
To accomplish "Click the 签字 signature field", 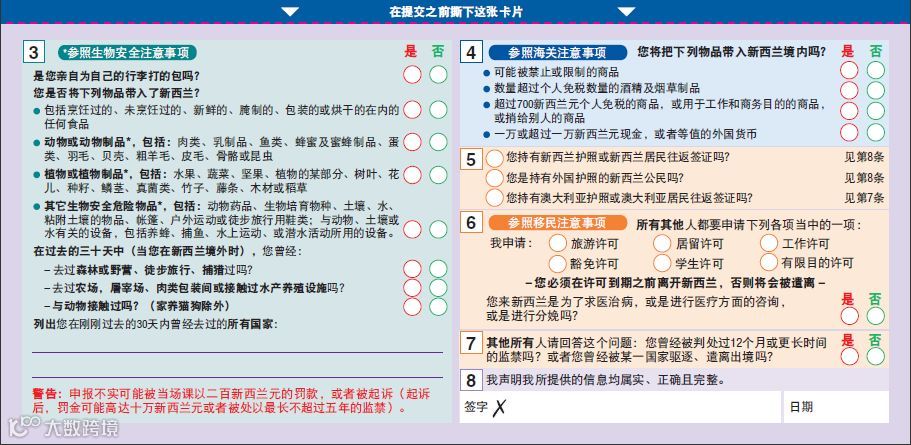I will [x=620, y=407].
